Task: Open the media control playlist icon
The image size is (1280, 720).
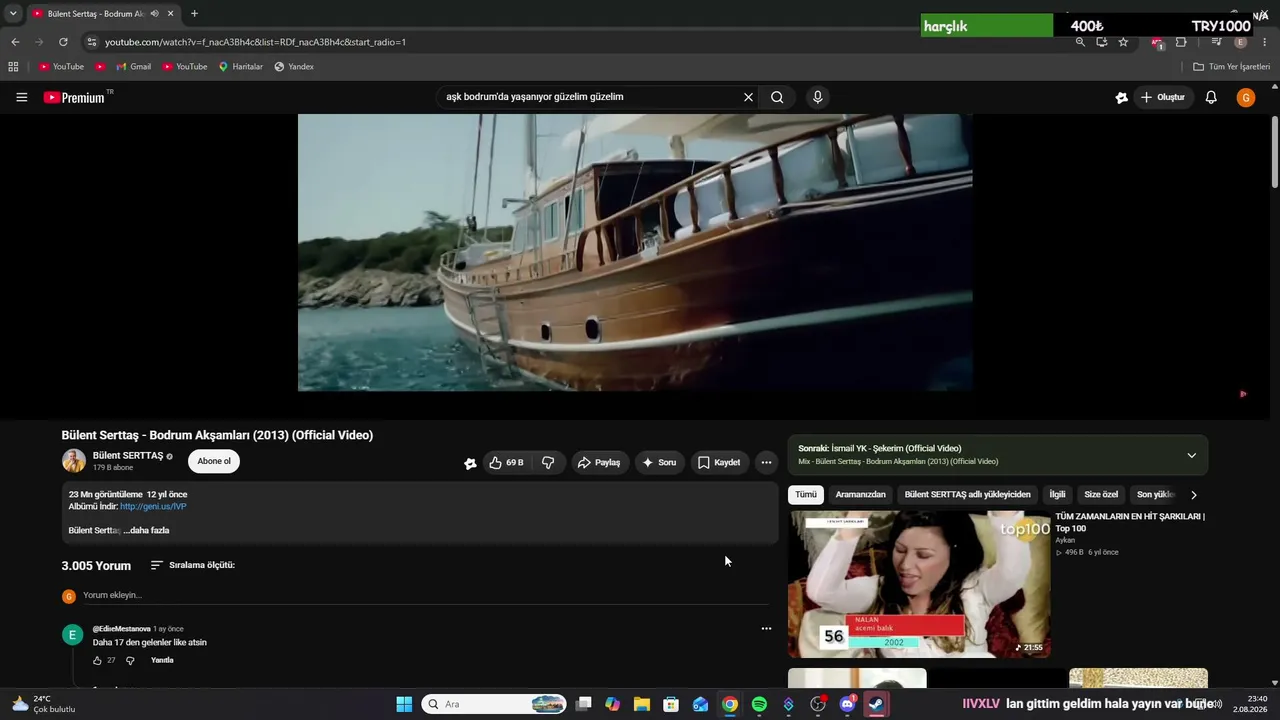Action: (x=1216, y=42)
